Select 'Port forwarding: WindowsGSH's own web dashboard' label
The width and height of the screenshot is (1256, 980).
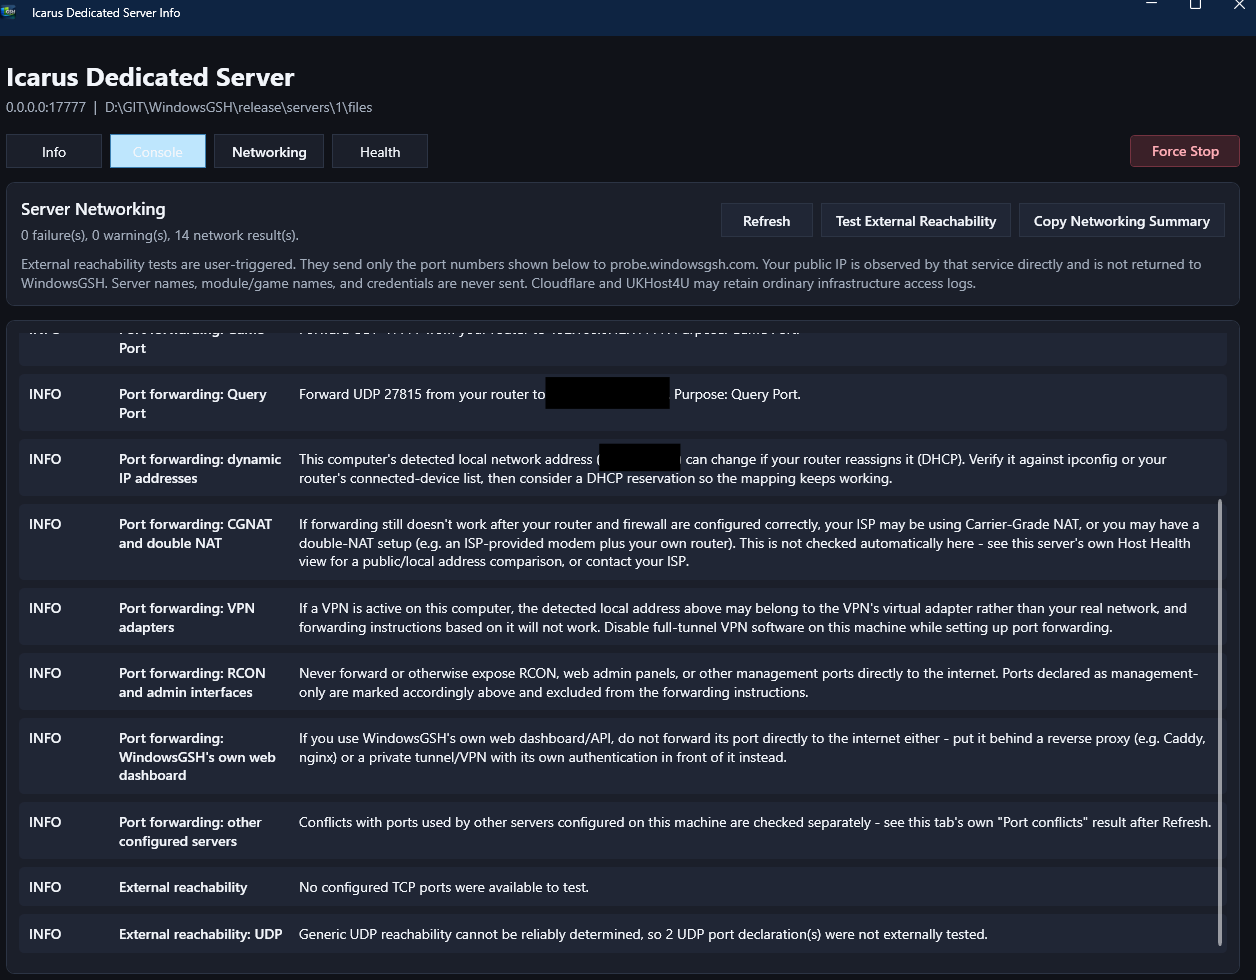pyautogui.click(x=197, y=756)
